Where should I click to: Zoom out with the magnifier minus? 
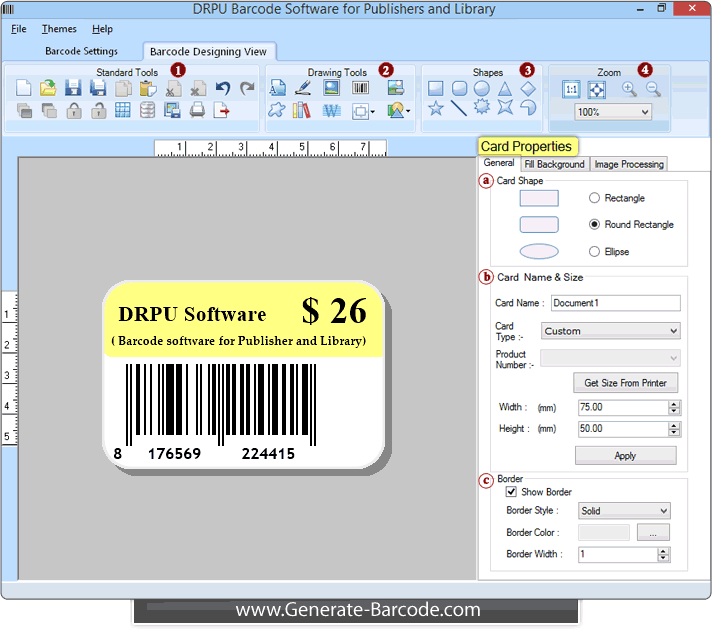653,89
